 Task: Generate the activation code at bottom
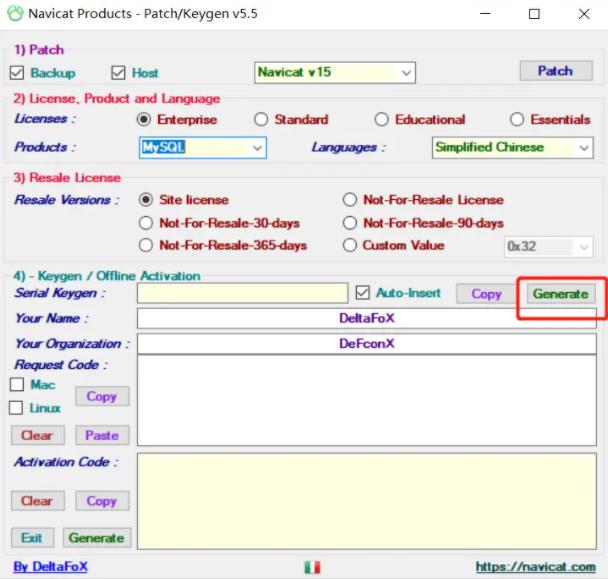pyautogui.click(x=97, y=538)
